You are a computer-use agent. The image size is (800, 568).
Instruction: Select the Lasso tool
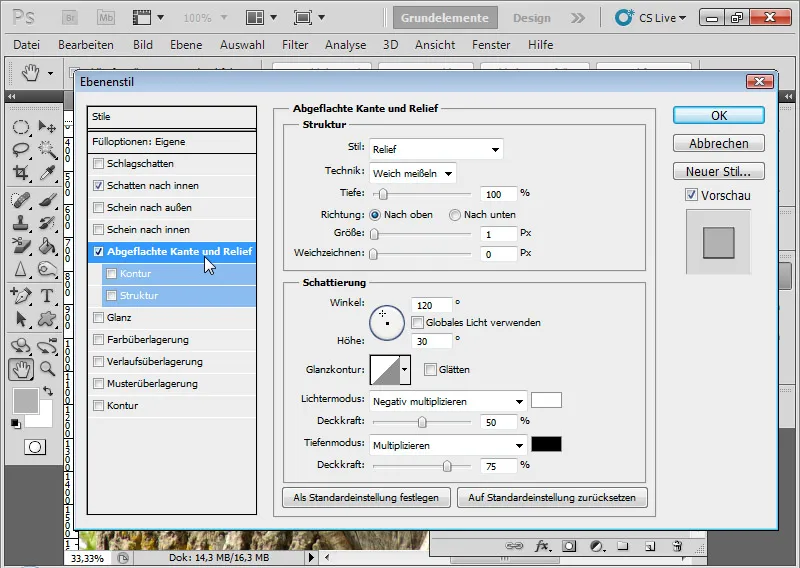[20, 150]
